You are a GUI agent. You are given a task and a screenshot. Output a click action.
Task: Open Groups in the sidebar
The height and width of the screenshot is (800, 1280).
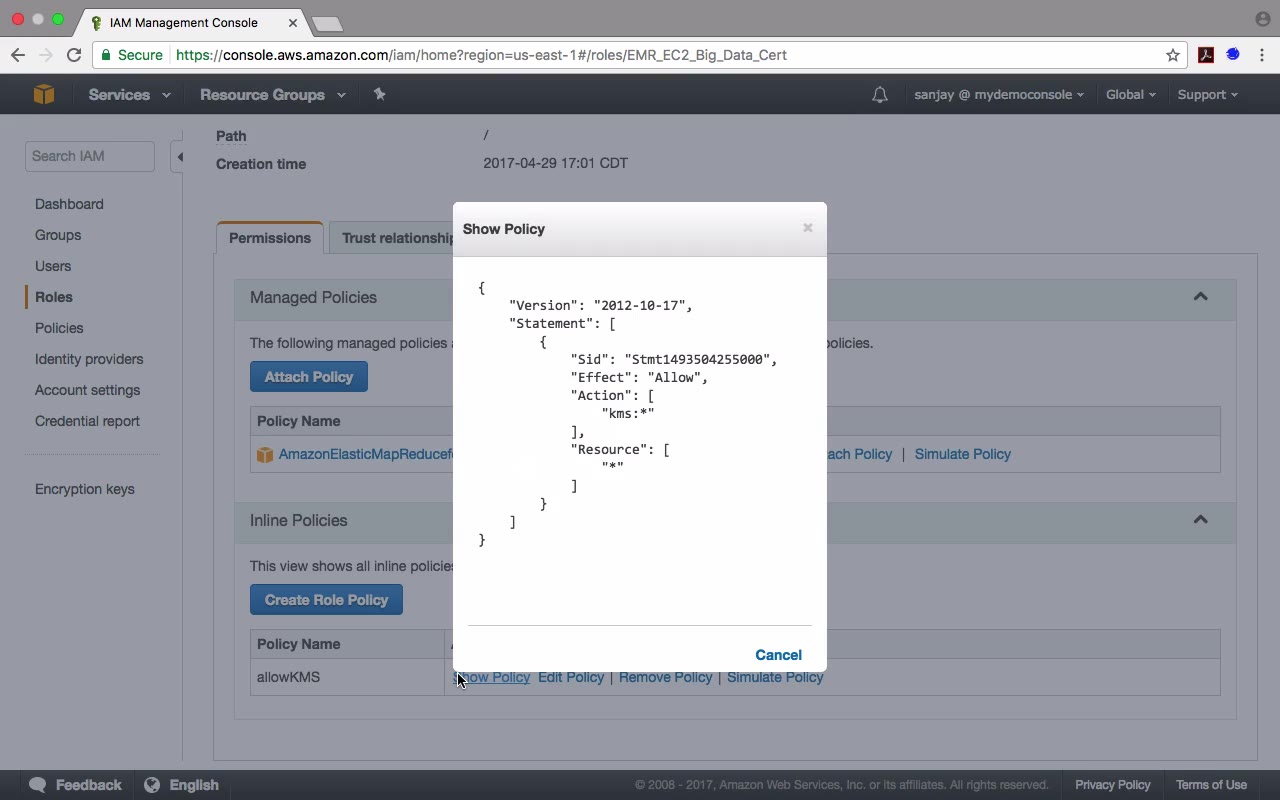[58, 235]
